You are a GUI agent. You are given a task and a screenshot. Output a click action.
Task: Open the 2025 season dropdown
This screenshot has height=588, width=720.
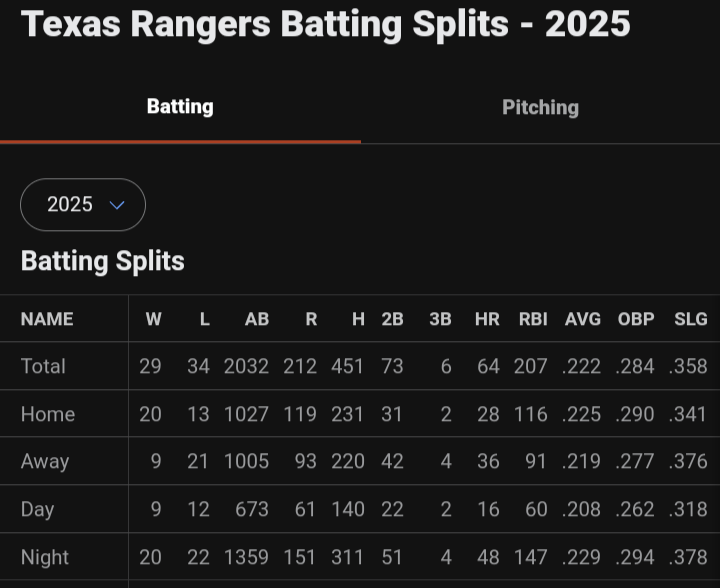[83, 204]
